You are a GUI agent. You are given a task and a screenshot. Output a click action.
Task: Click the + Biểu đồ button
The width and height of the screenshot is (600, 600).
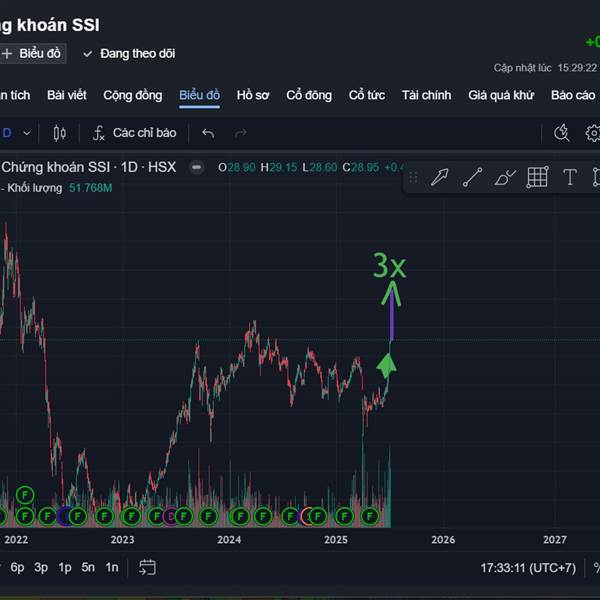[32, 54]
